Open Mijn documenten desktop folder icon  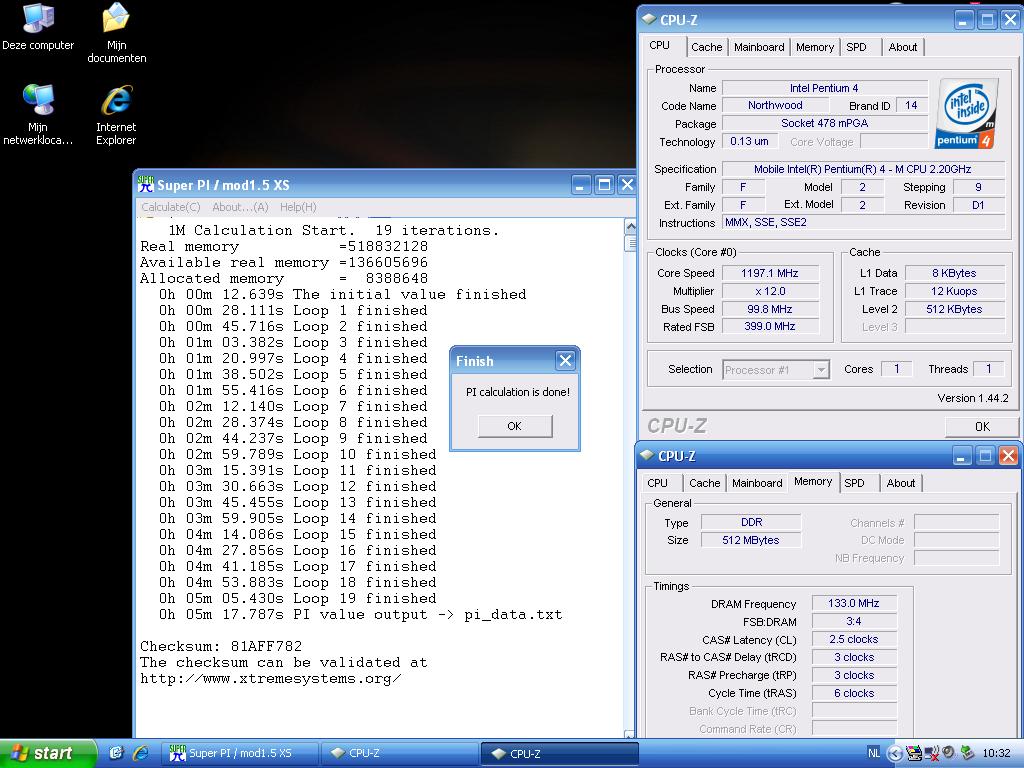[116, 33]
